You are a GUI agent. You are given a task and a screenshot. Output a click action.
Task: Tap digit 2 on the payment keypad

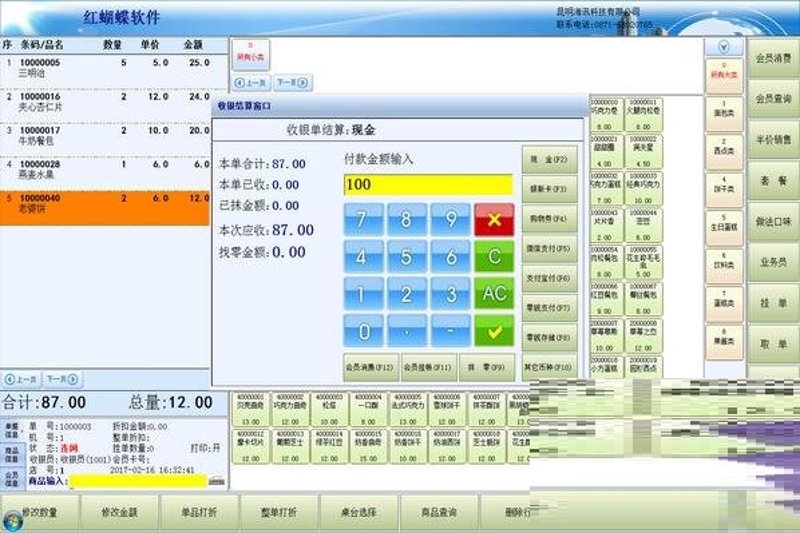(x=407, y=294)
